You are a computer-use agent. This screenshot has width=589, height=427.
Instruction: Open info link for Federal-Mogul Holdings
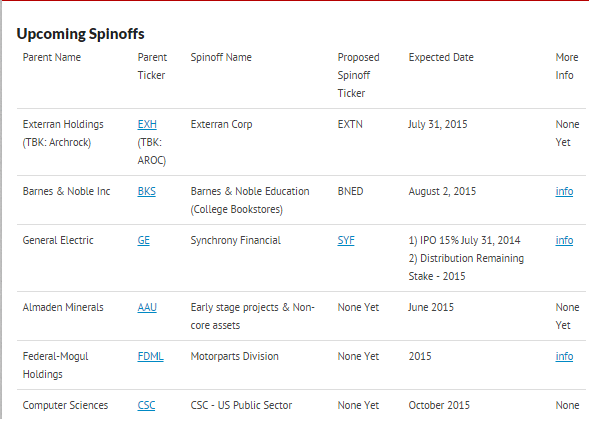[x=564, y=356]
